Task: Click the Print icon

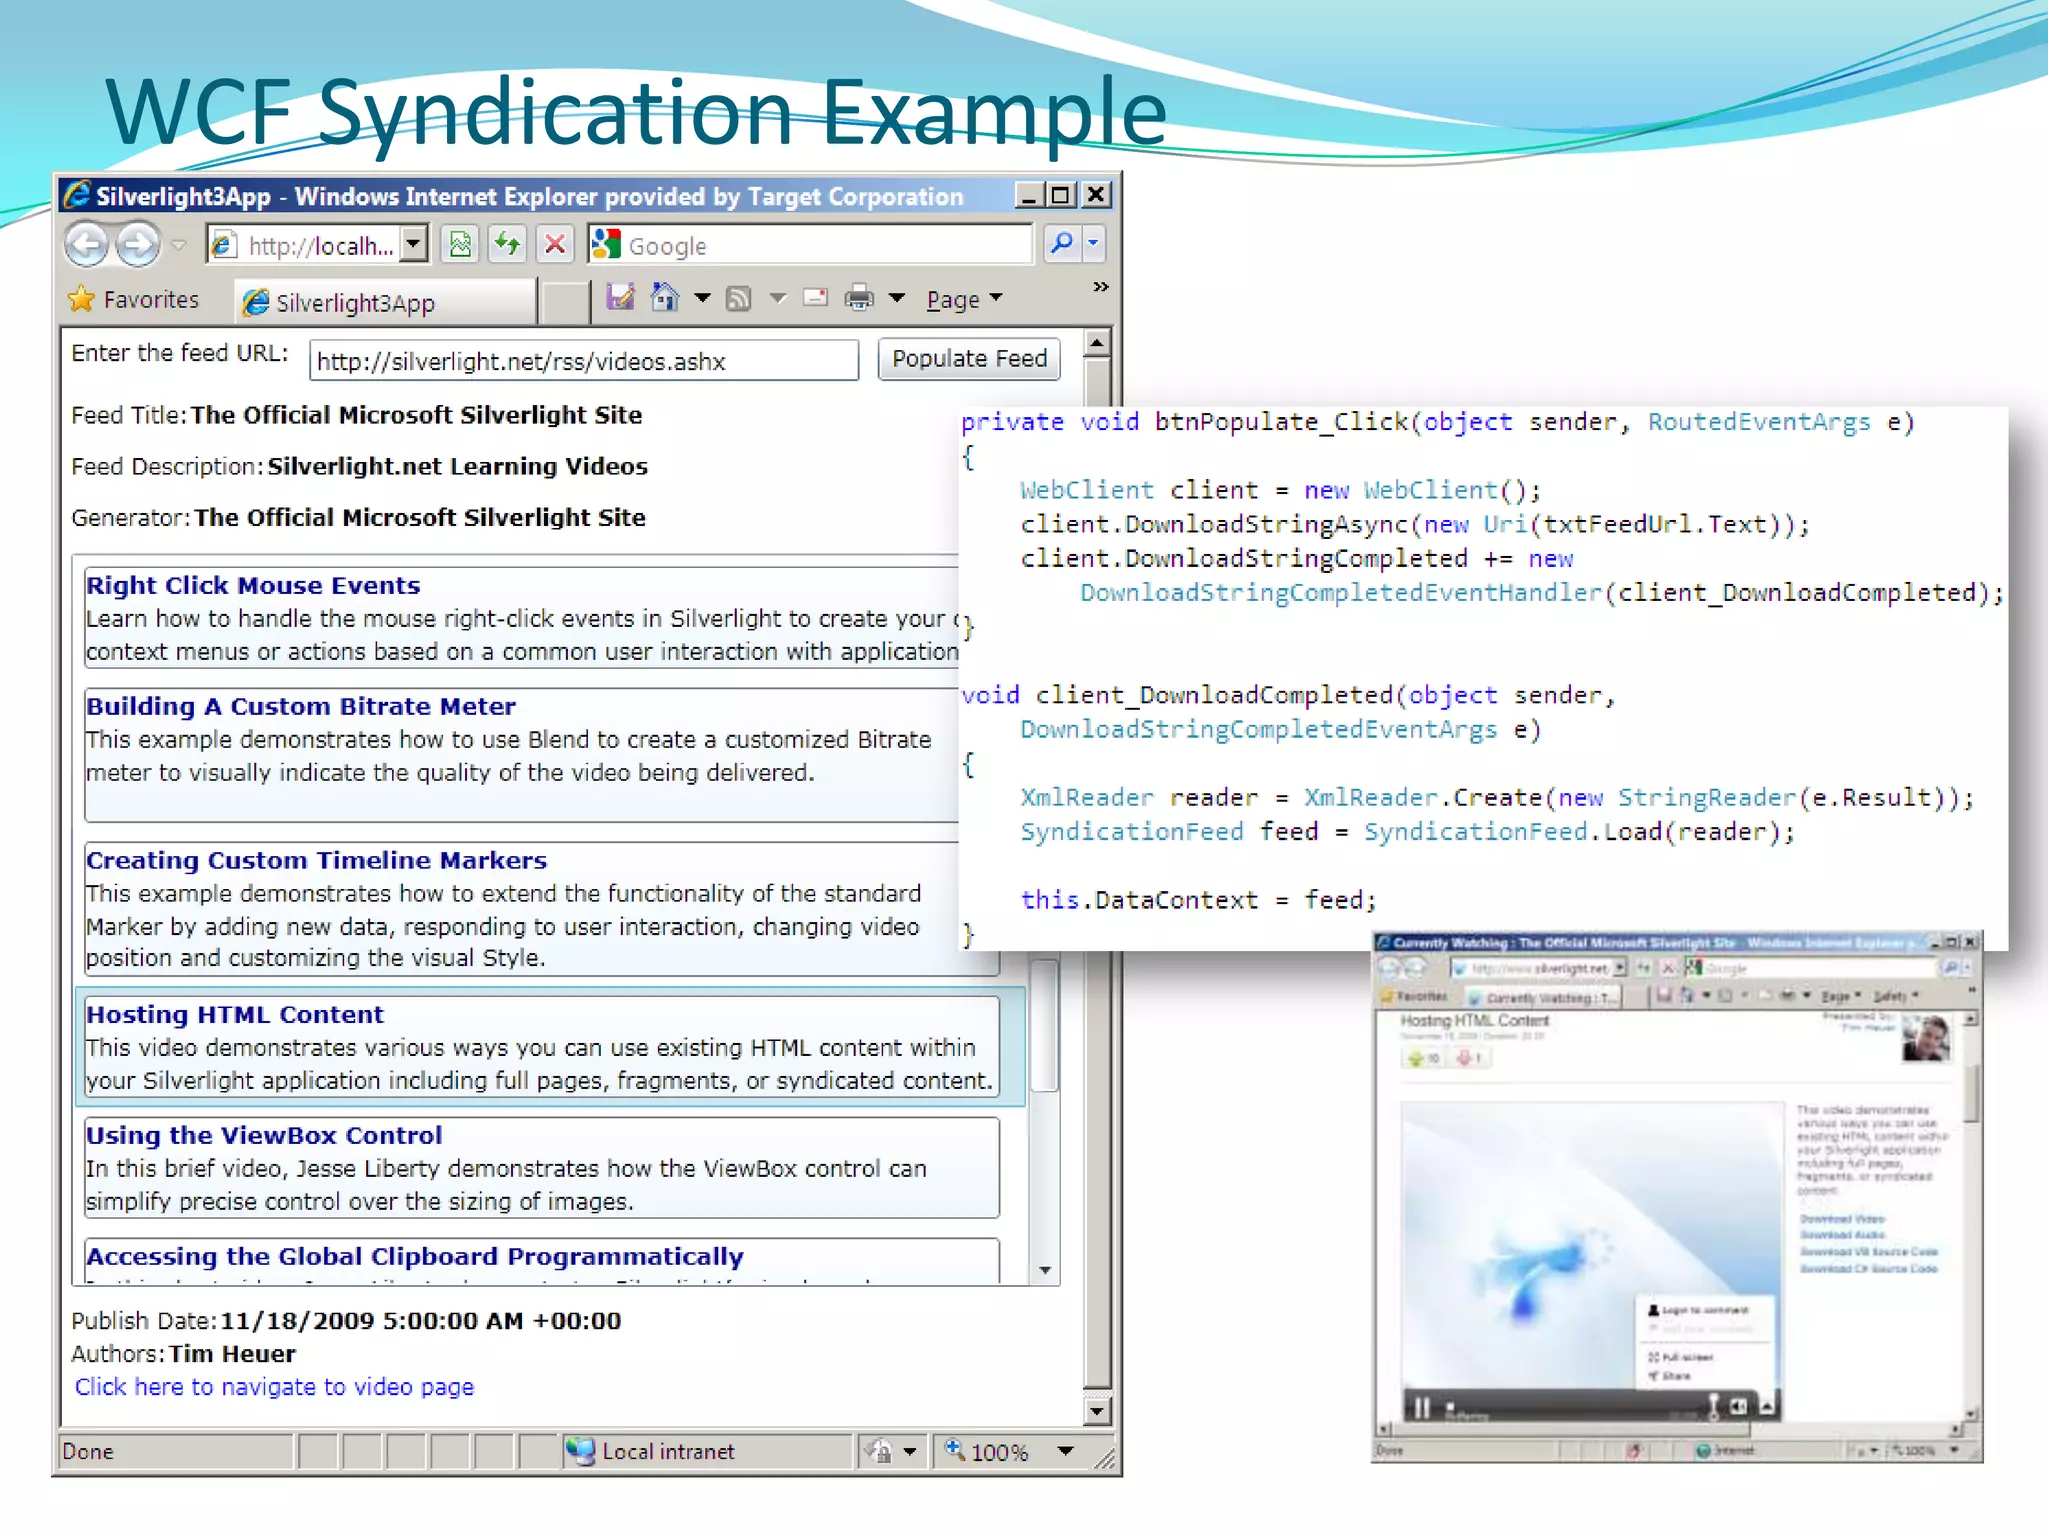Action: pyautogui.click(x=859, y=298)
